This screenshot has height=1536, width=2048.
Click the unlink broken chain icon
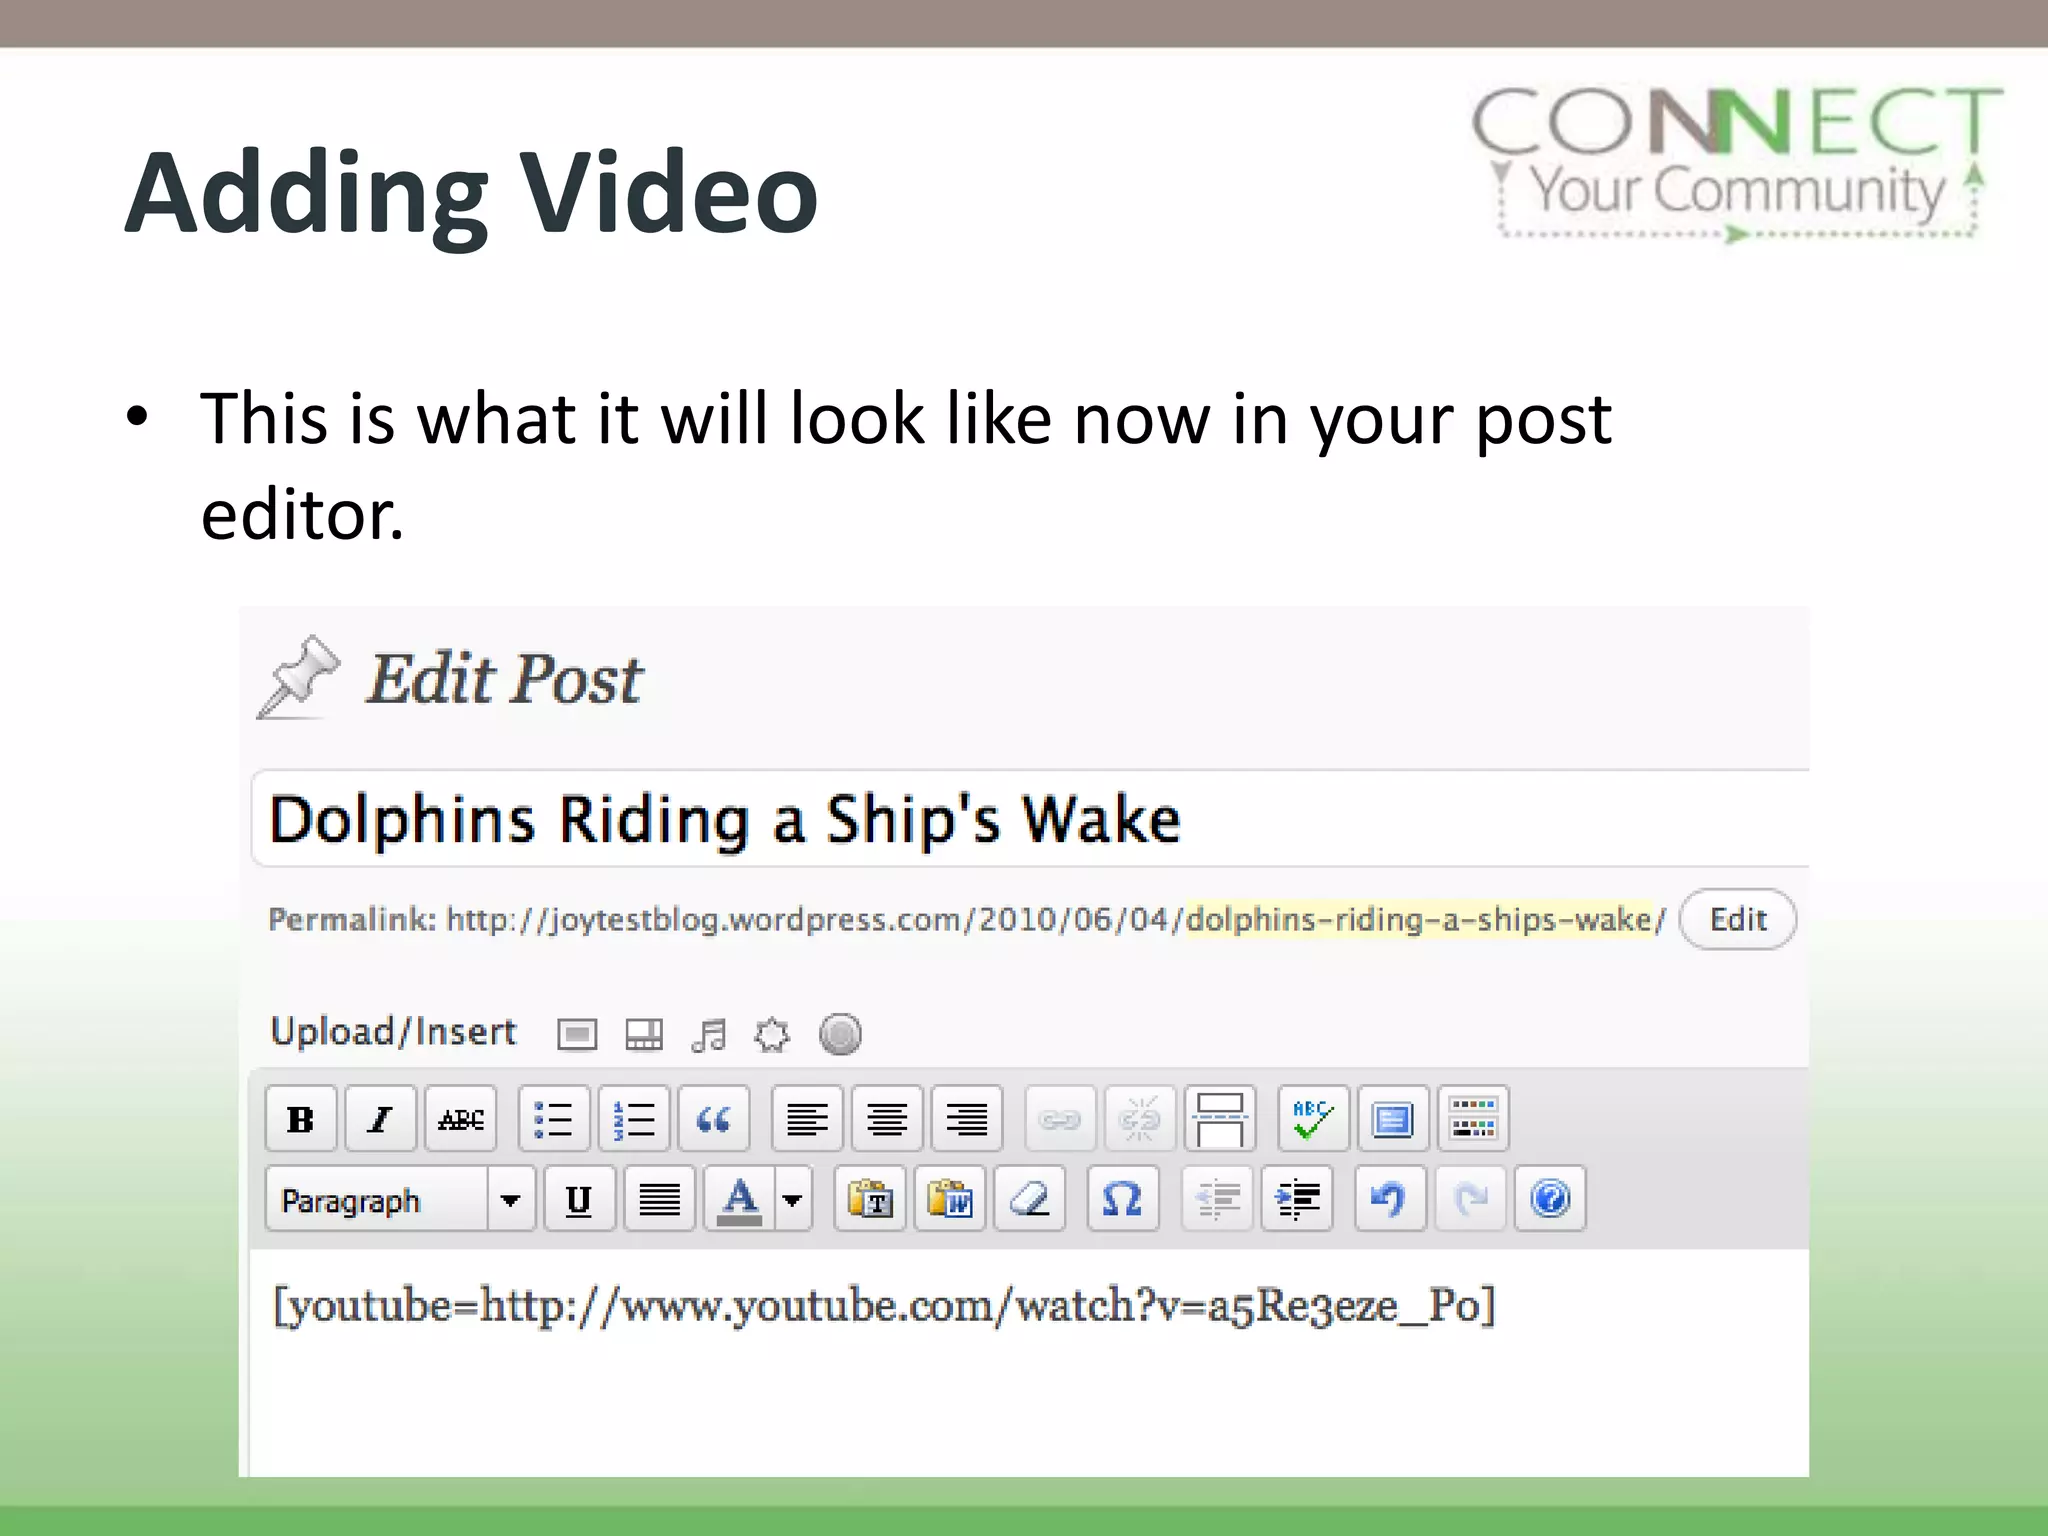click(1140, 1119)
